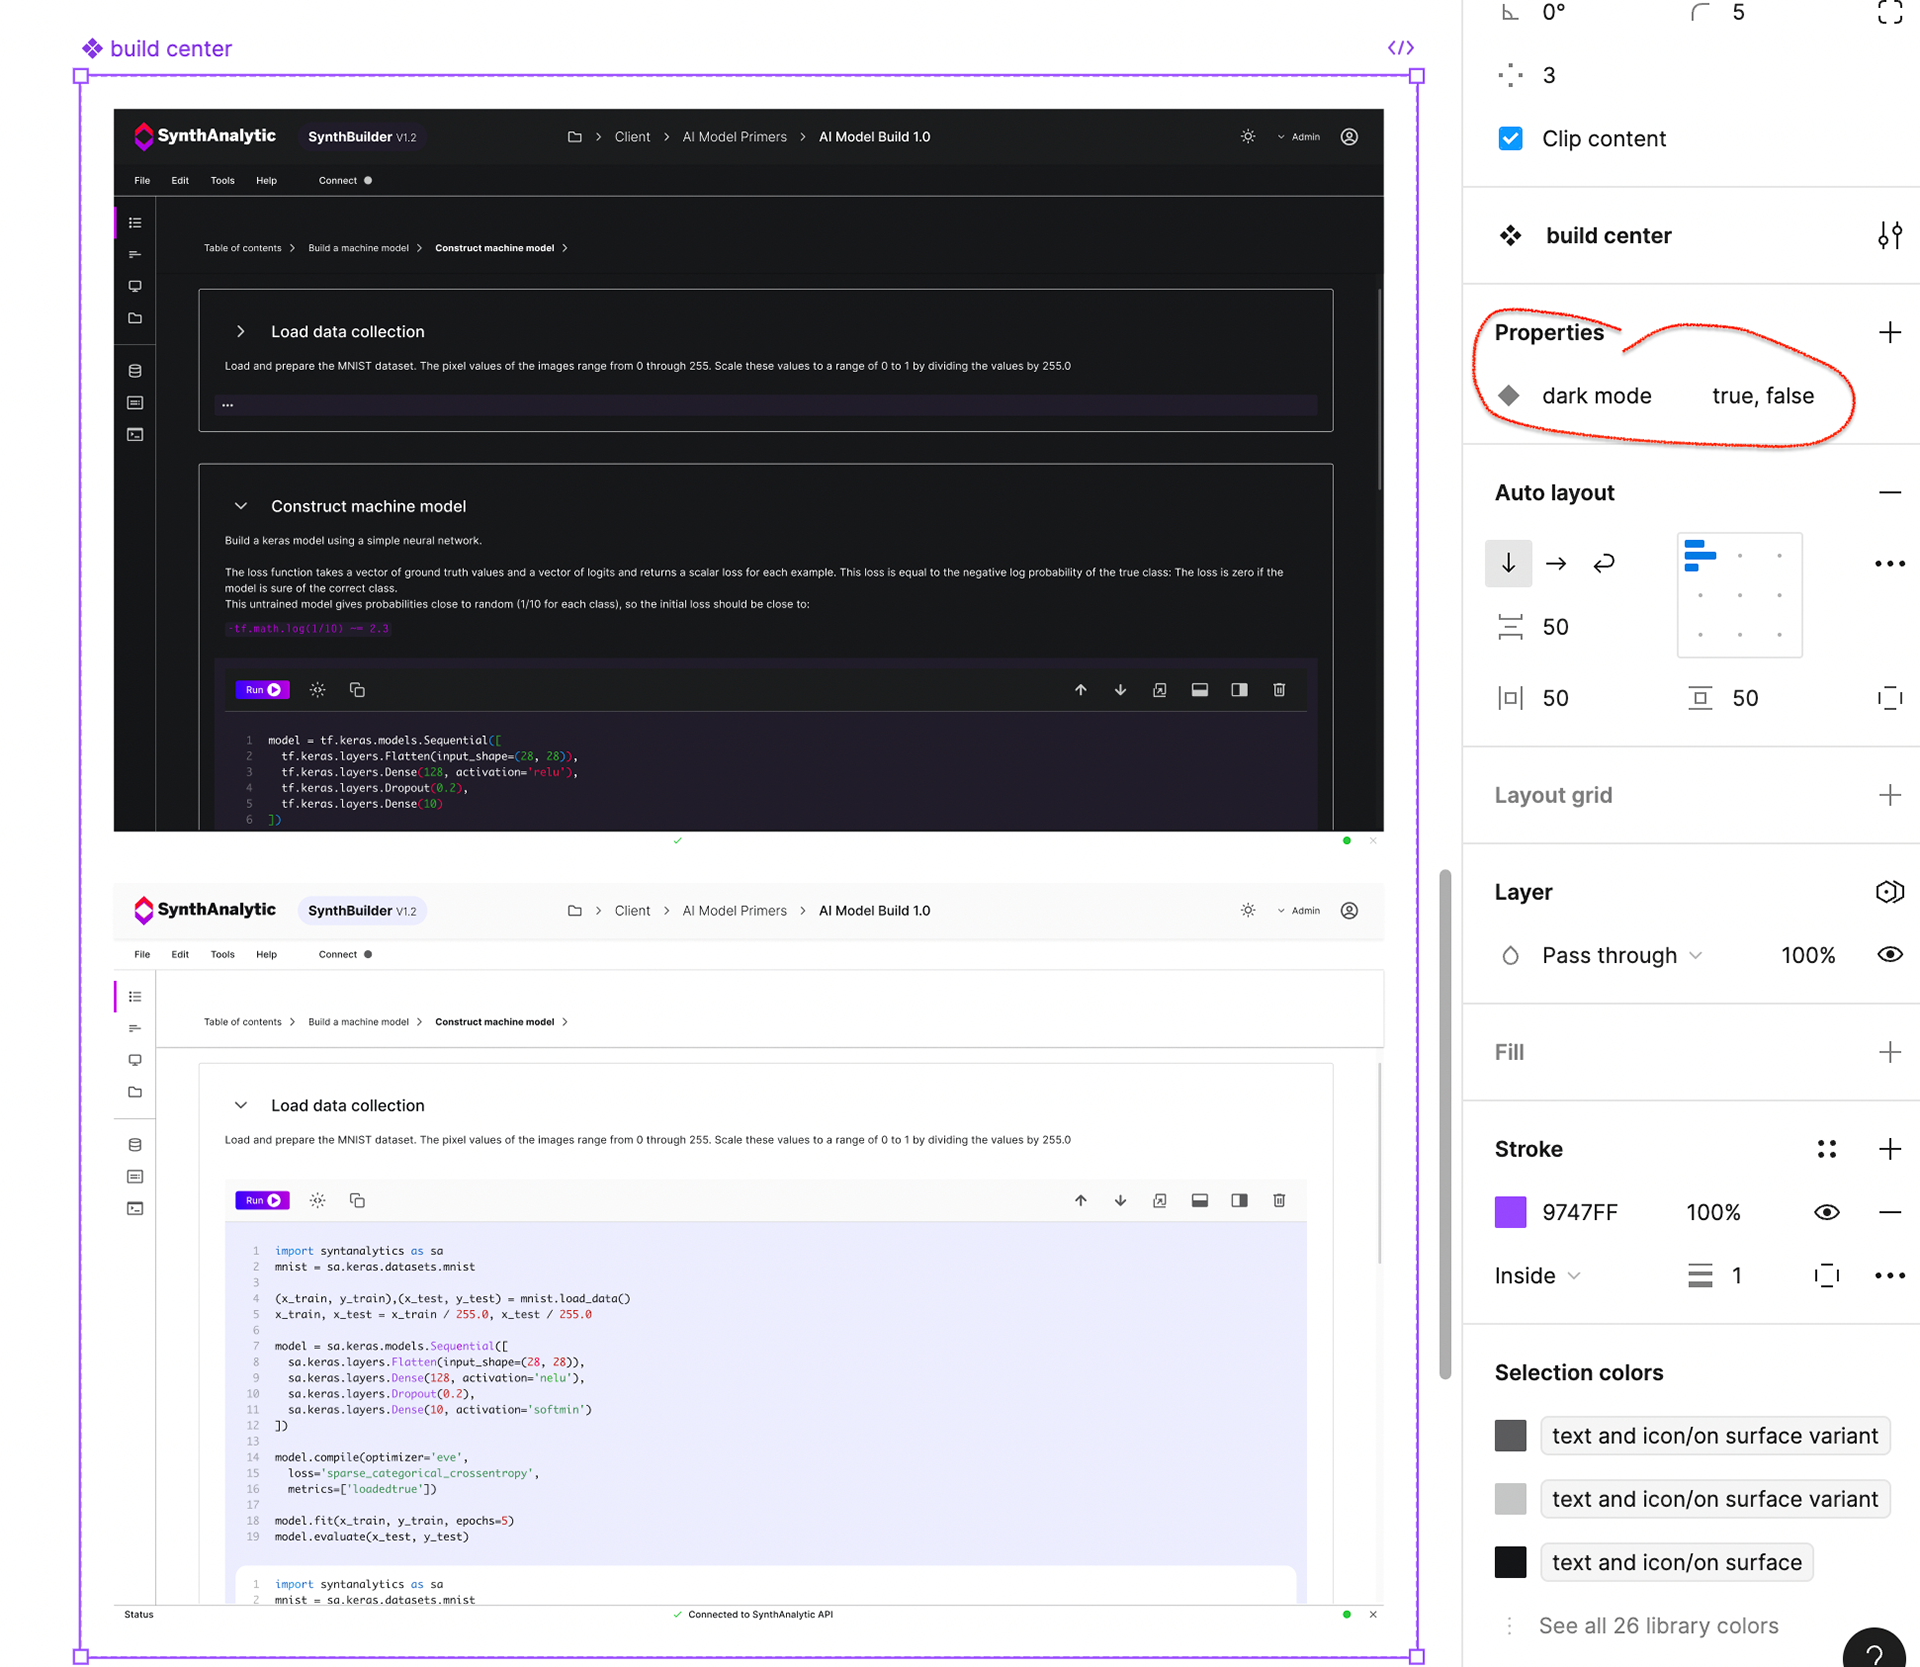Open auto layout advanced settings ellipsis

point(1889,564)
